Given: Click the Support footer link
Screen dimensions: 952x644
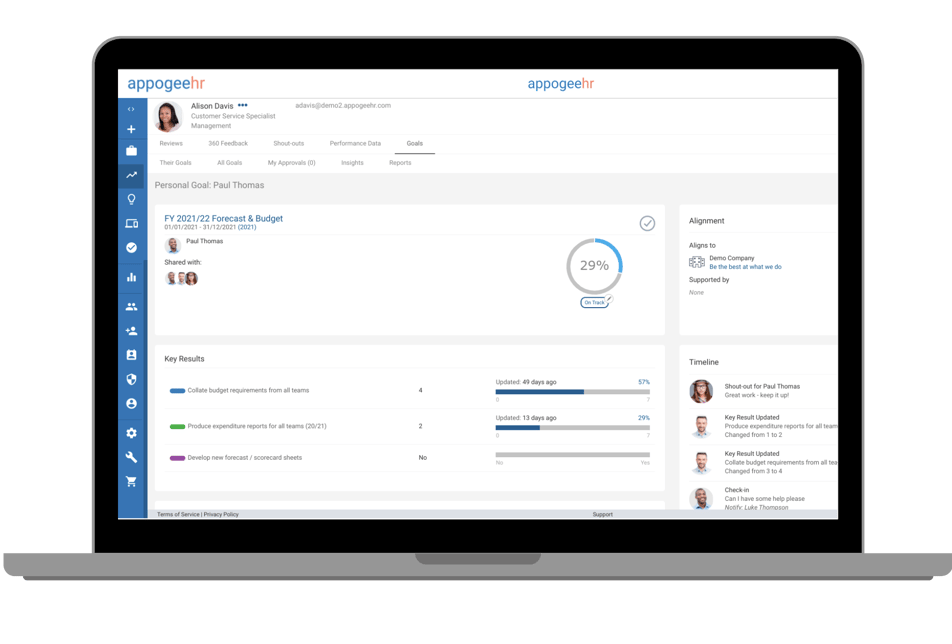Looking at the screenshot, I should (603, 514).
